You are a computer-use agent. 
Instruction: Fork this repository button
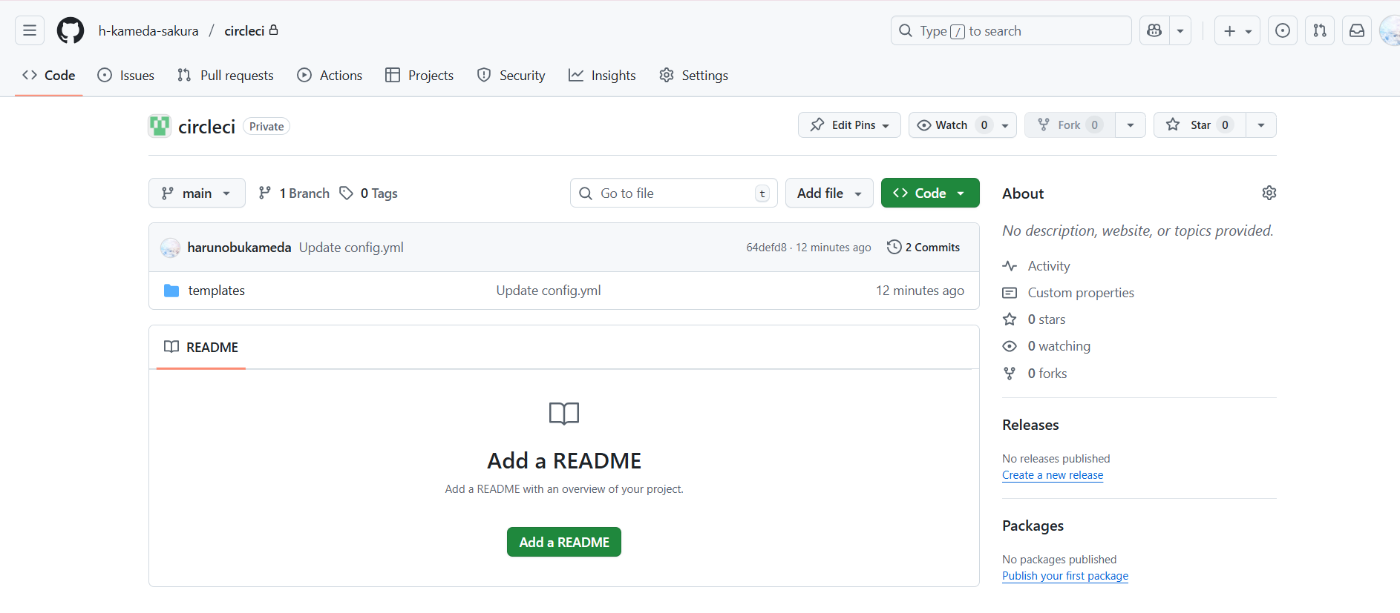click(1070, 125)
